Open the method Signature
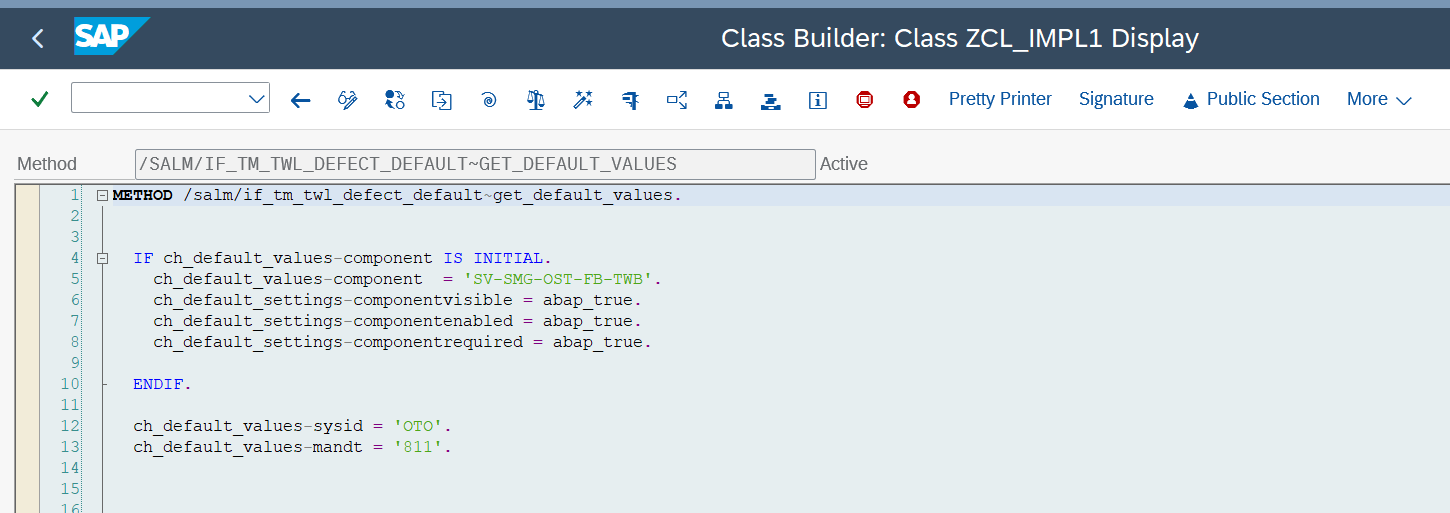This screenshot has width=1450, height=513. (1116, 99)
